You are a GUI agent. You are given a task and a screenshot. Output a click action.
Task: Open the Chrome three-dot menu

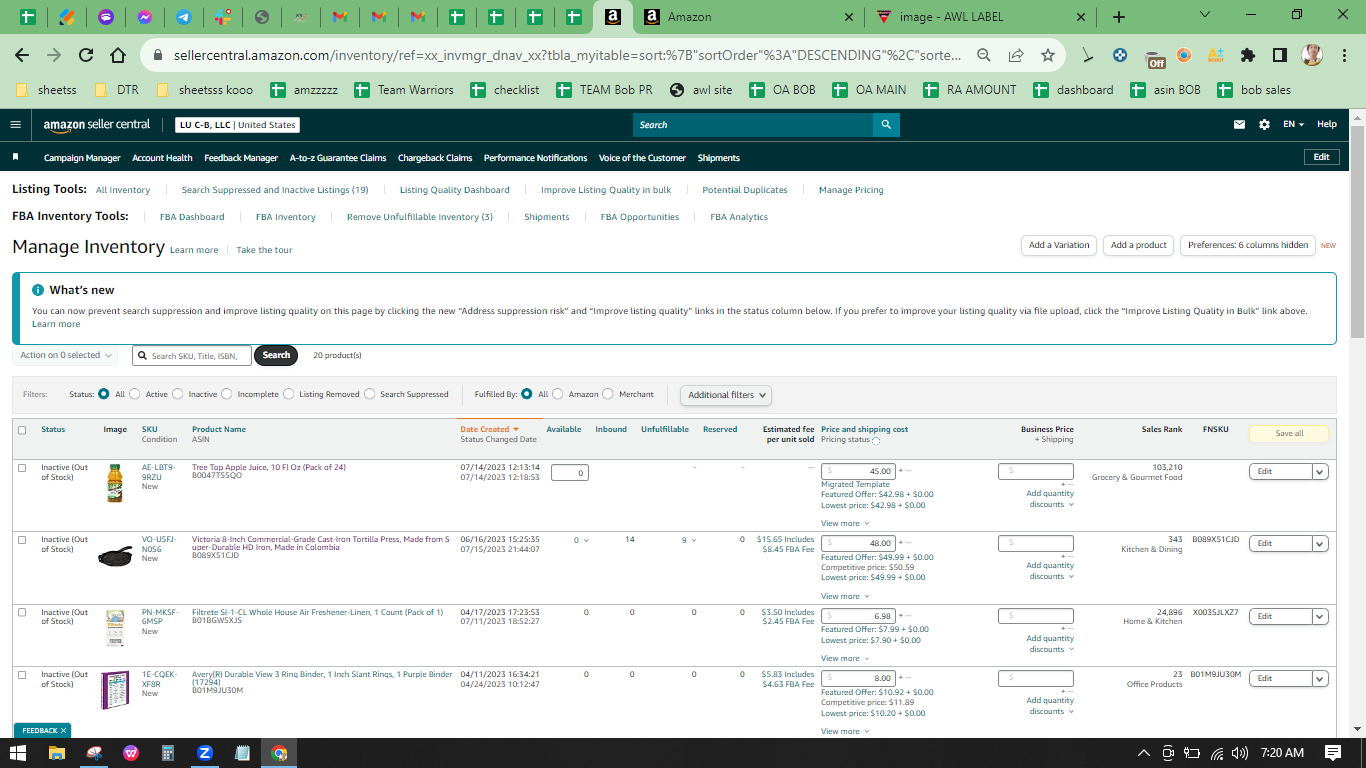(x=1344, y=55)
